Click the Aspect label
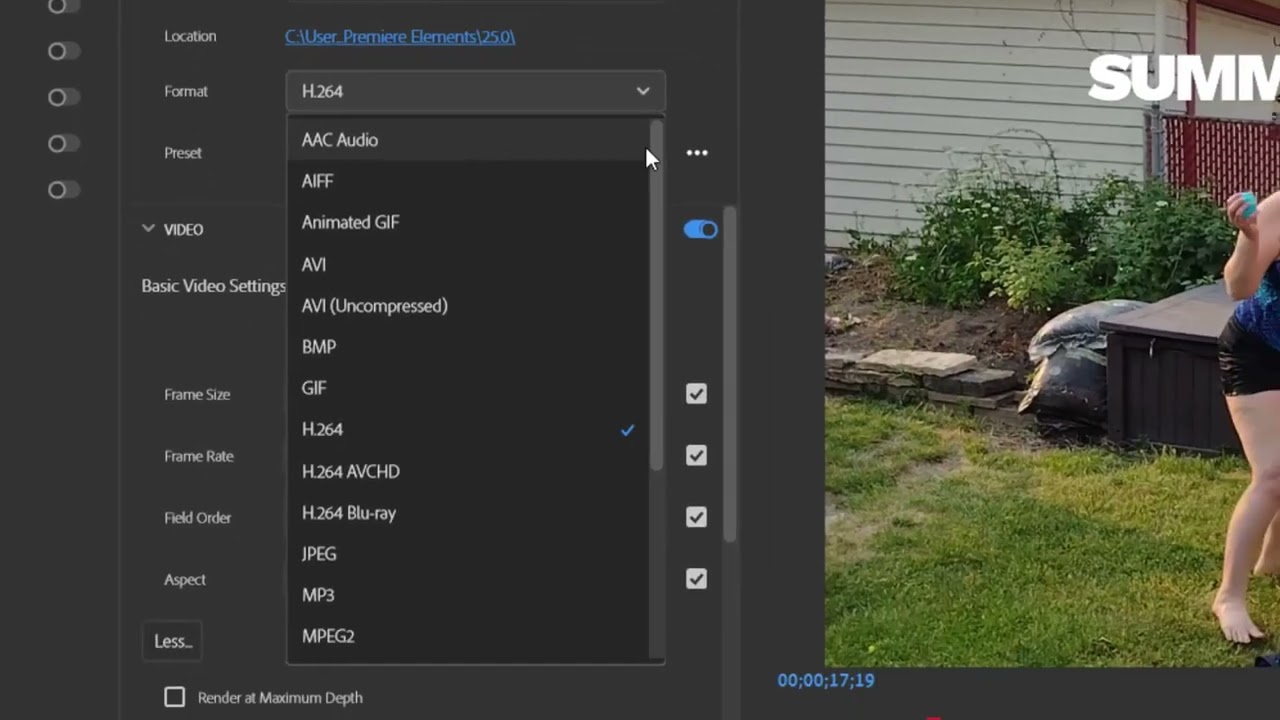Viewport: 1280px width, 720px height. [x=185, y=580]
